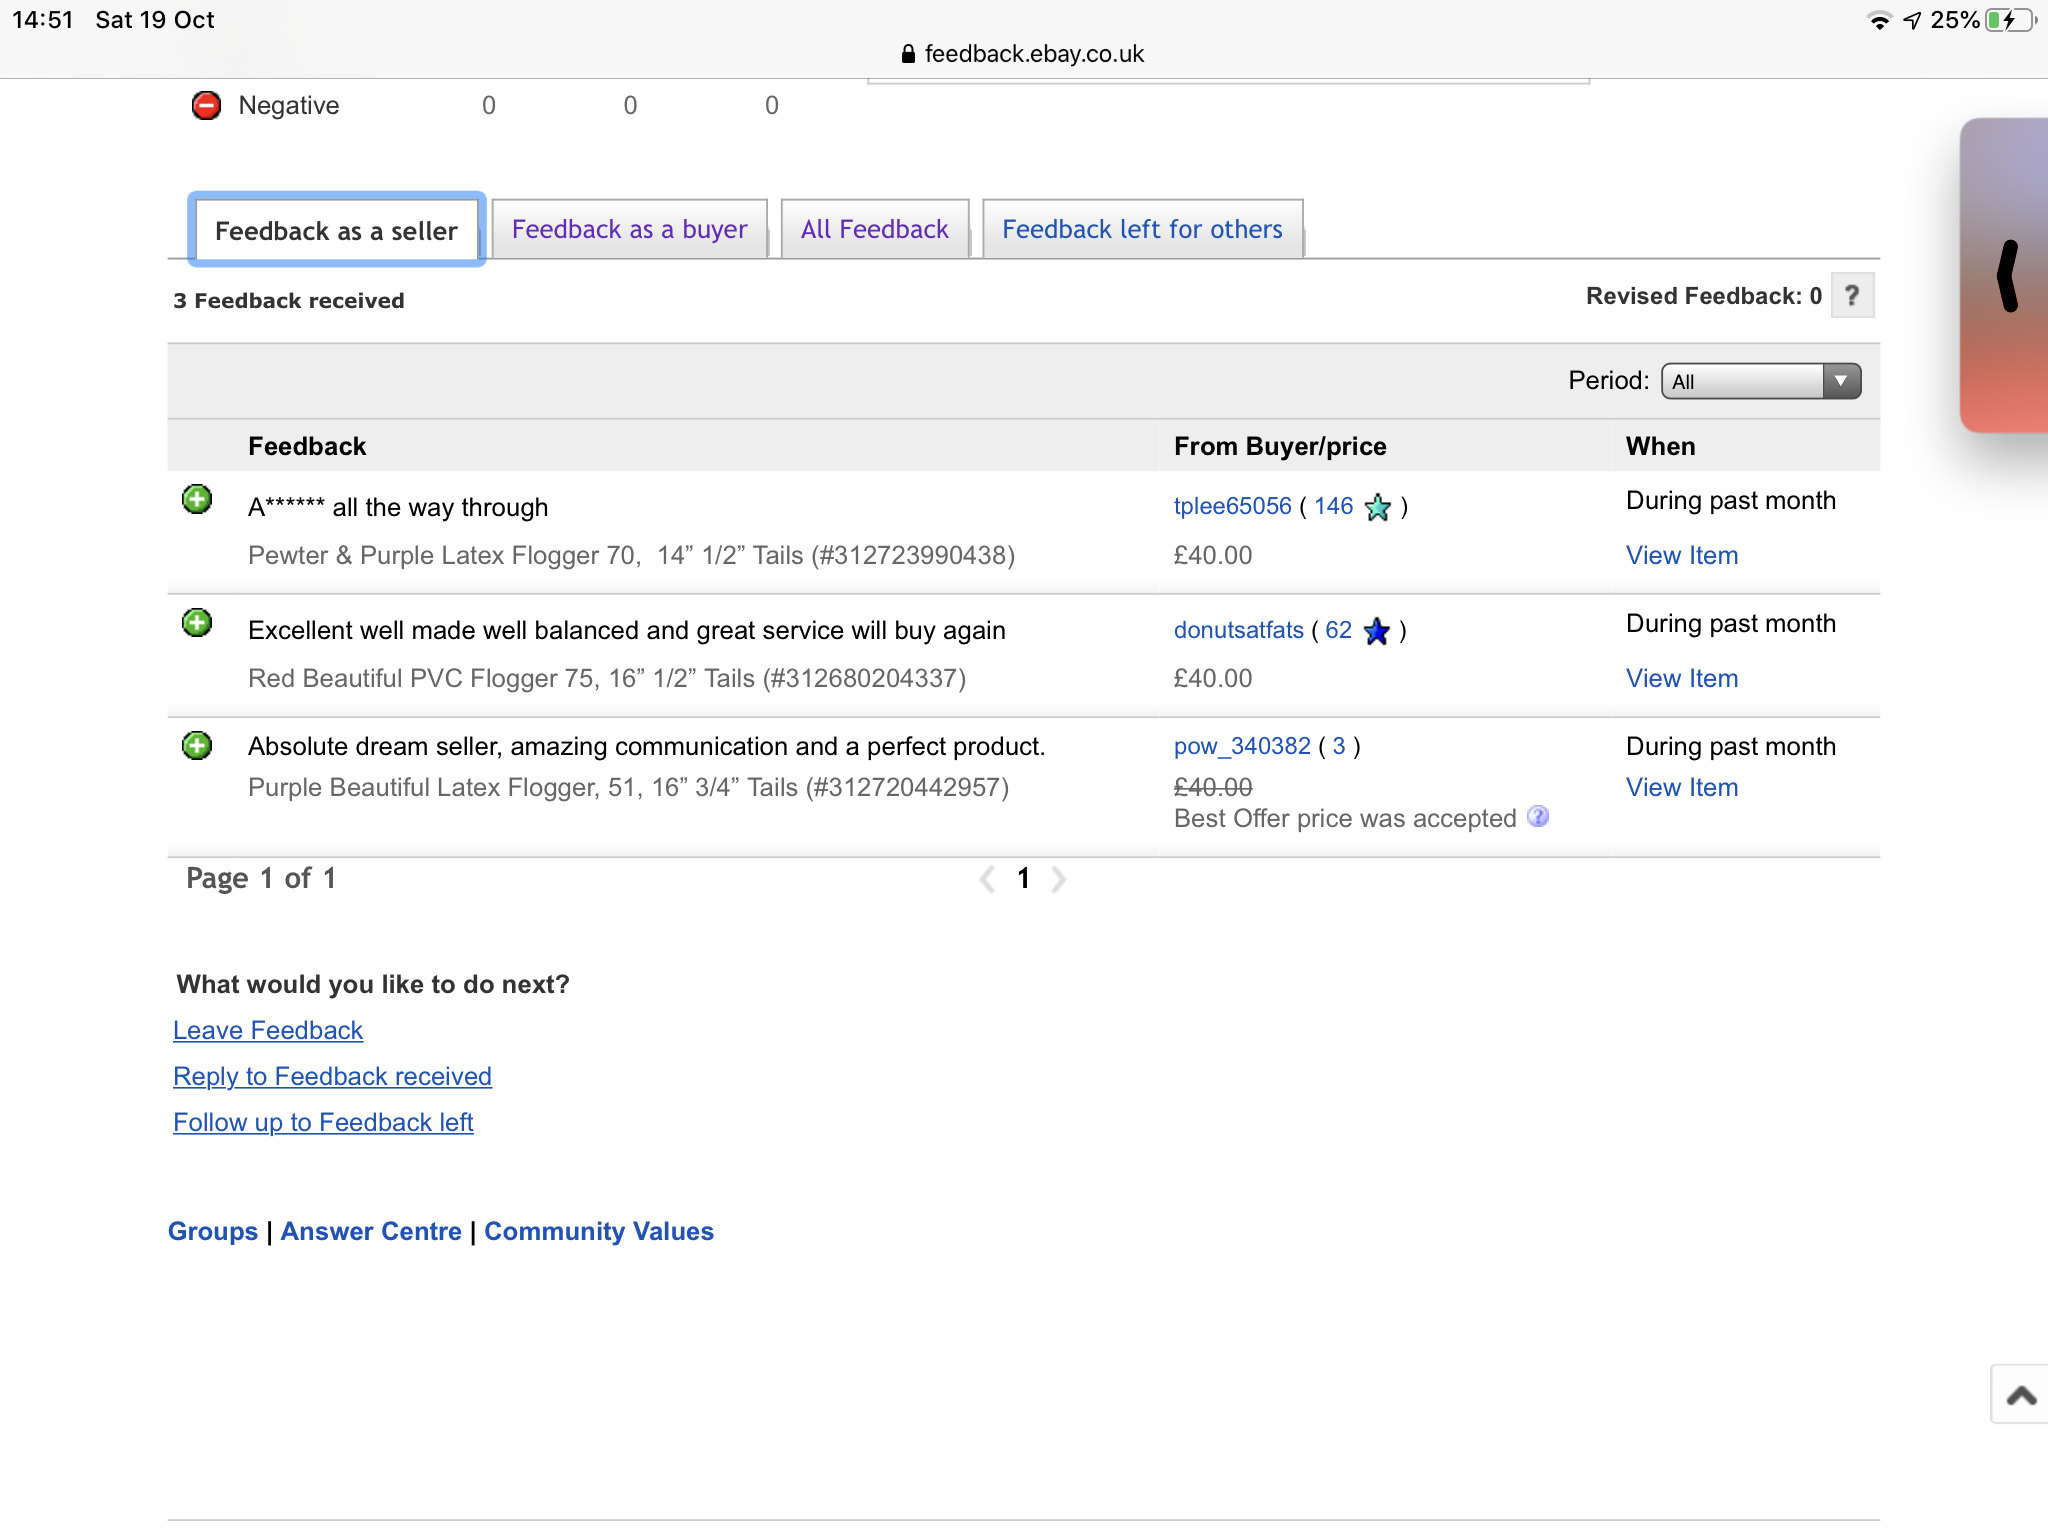Tap the 'Feedback' column header
This screenshot has height=1536, width=2048.
pos(307,446)
